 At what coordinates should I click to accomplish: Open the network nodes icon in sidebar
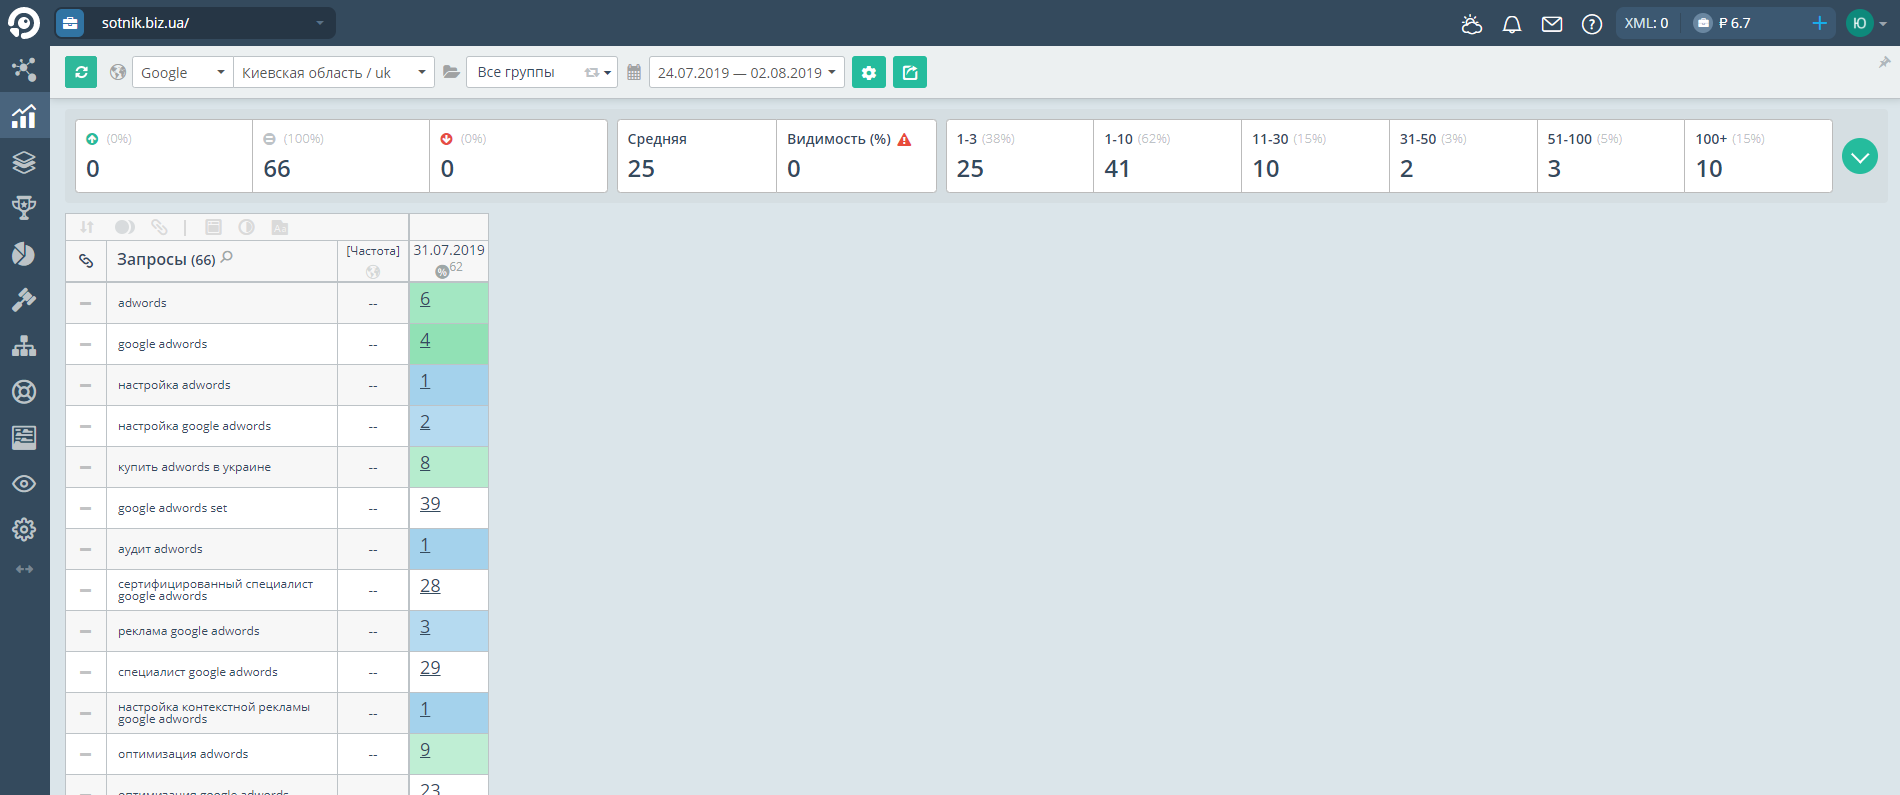24,69
